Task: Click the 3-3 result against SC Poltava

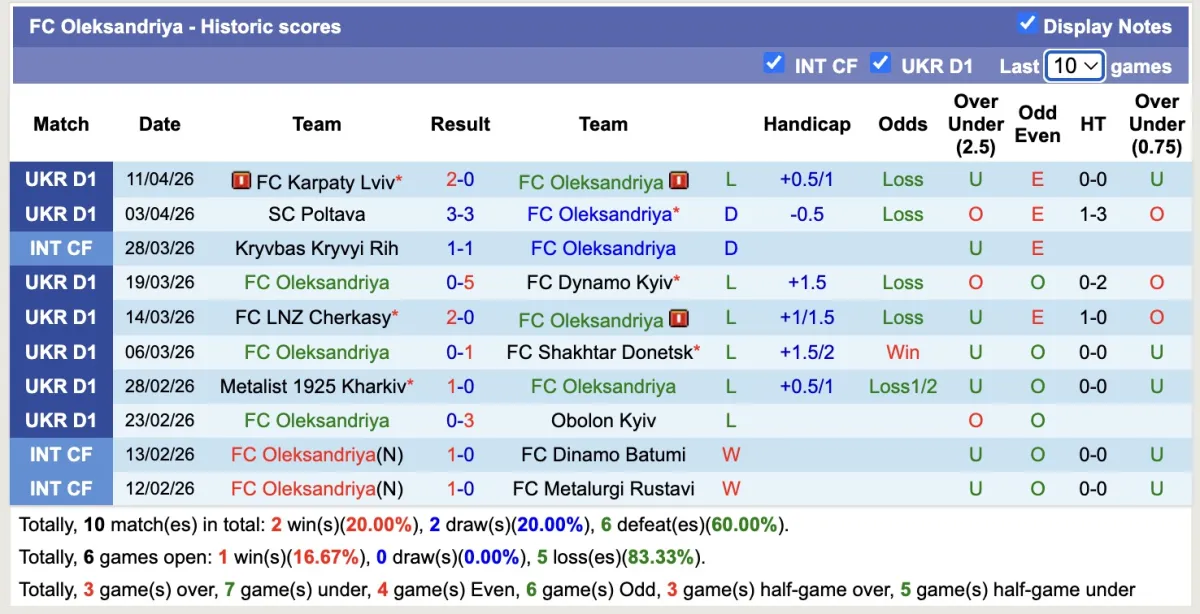Action: 460,215
